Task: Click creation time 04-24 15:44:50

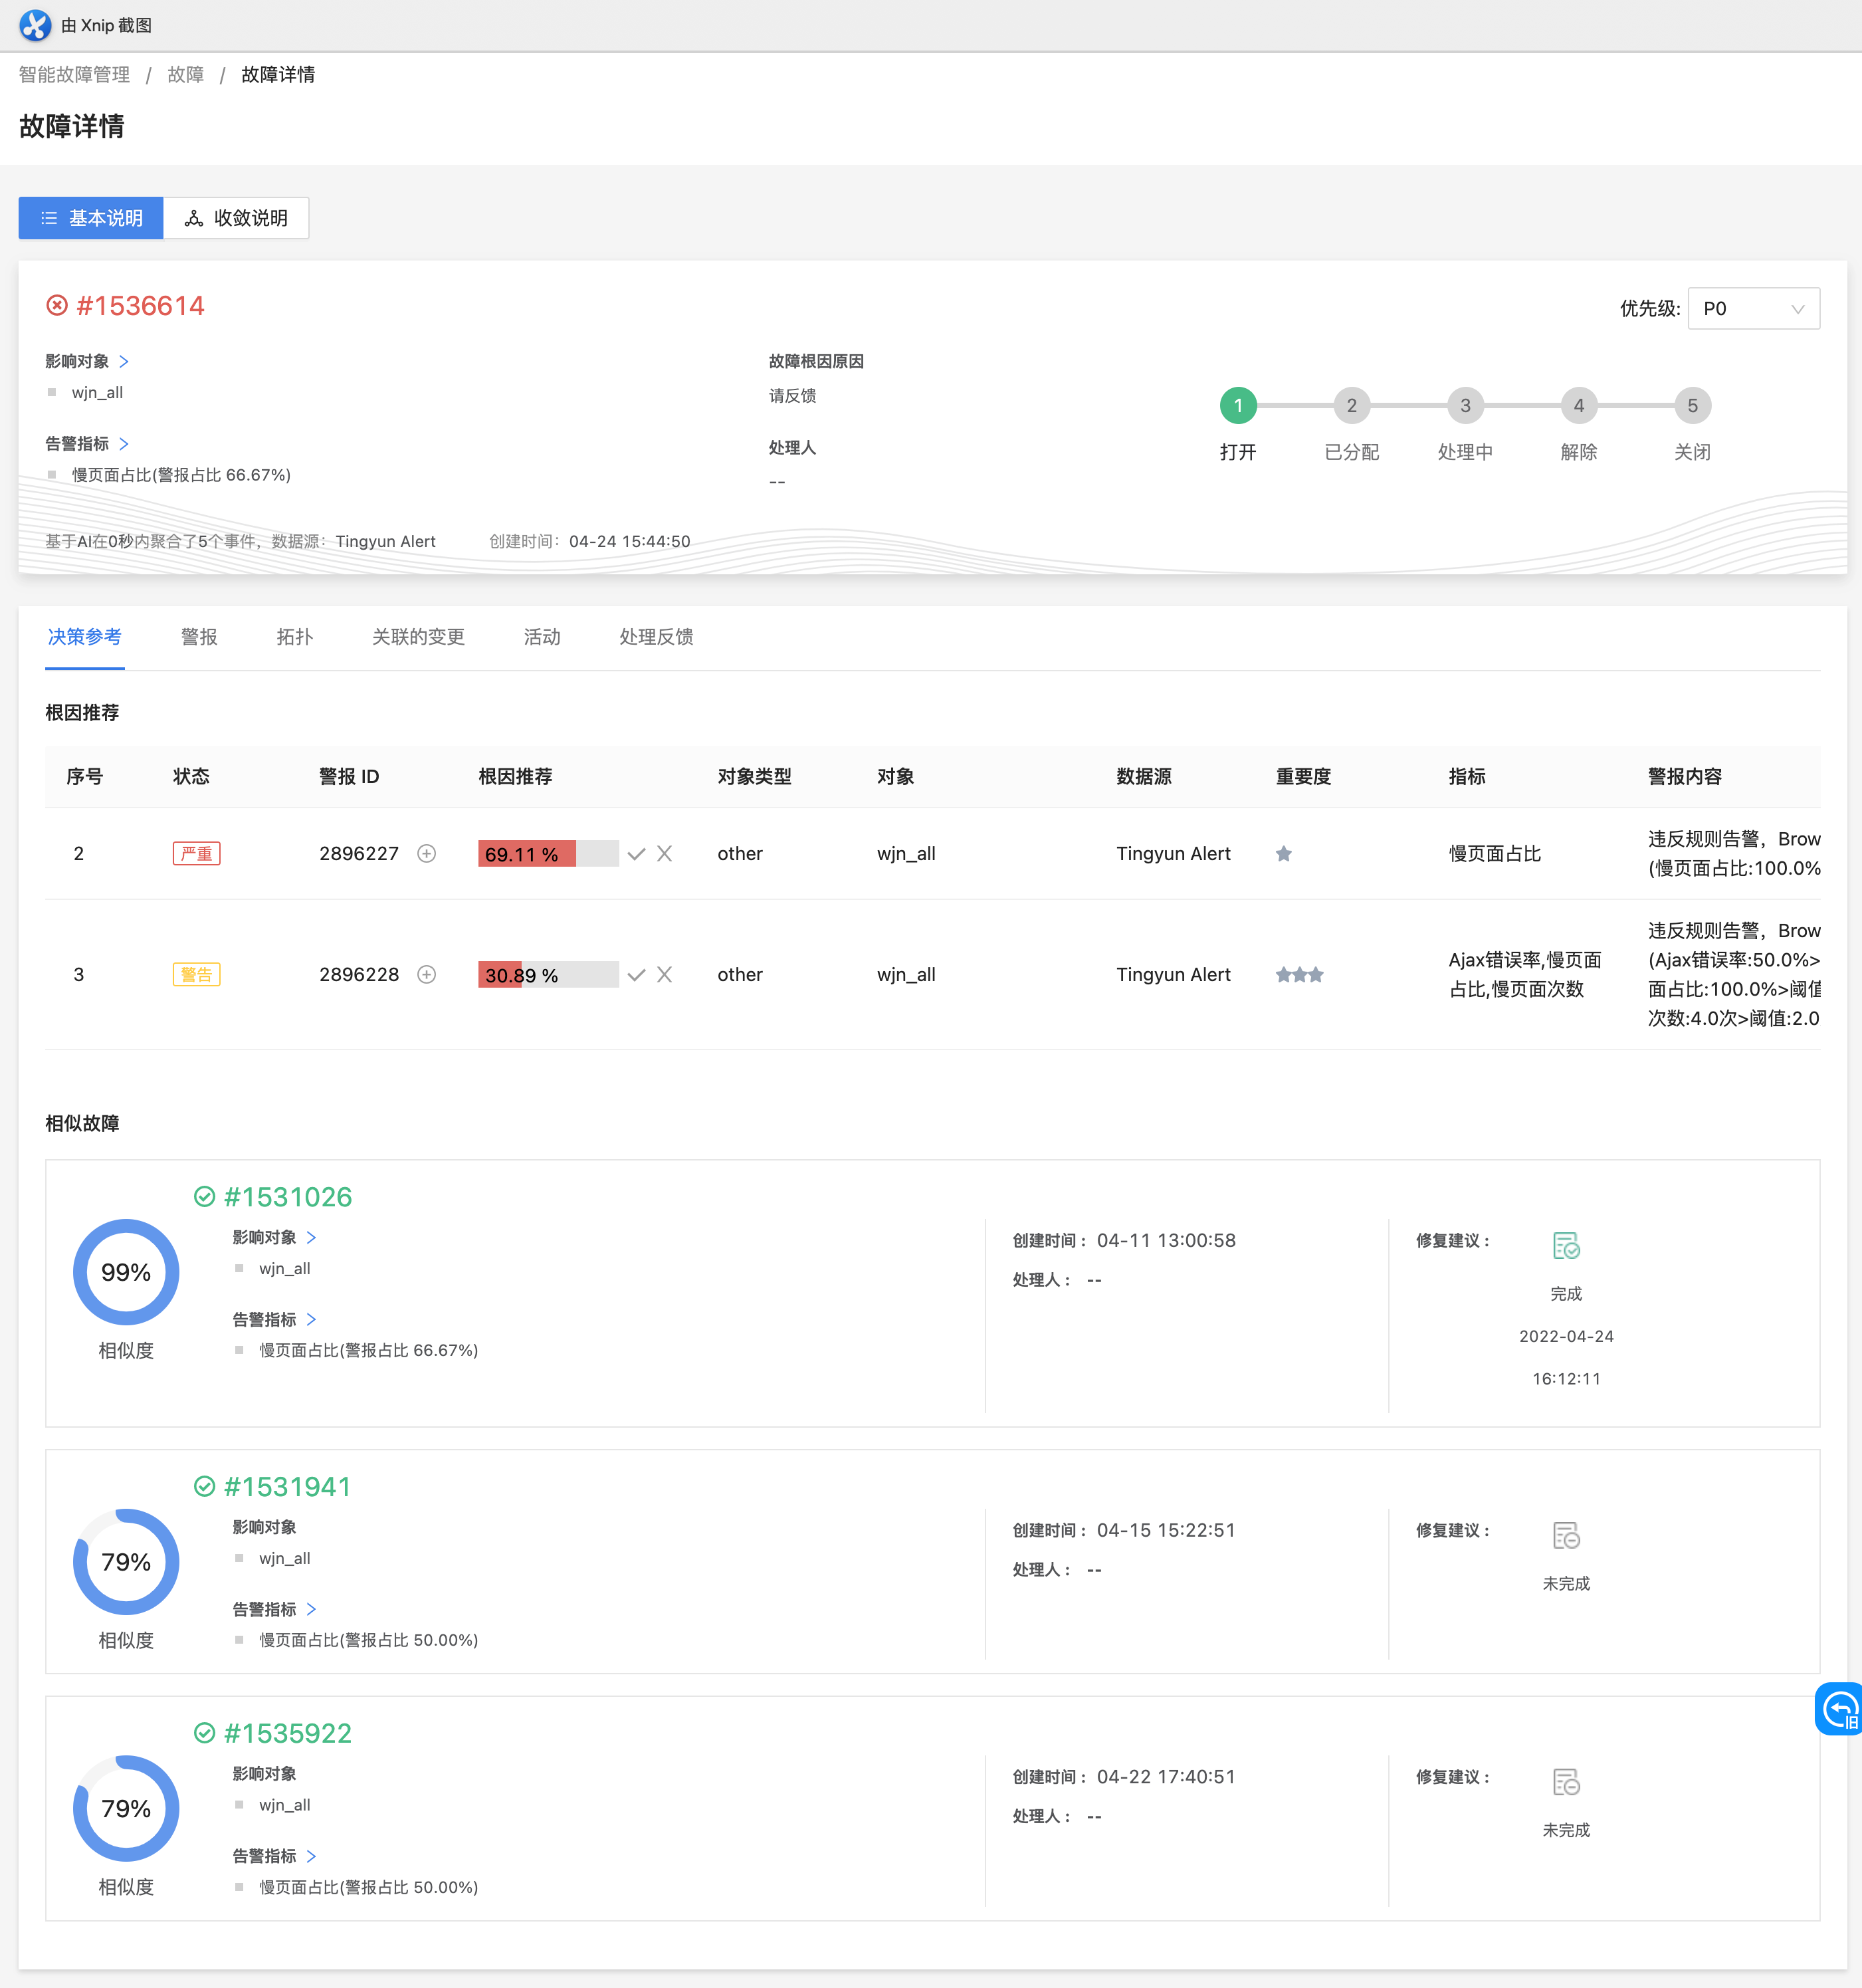Action: [629, 541]
